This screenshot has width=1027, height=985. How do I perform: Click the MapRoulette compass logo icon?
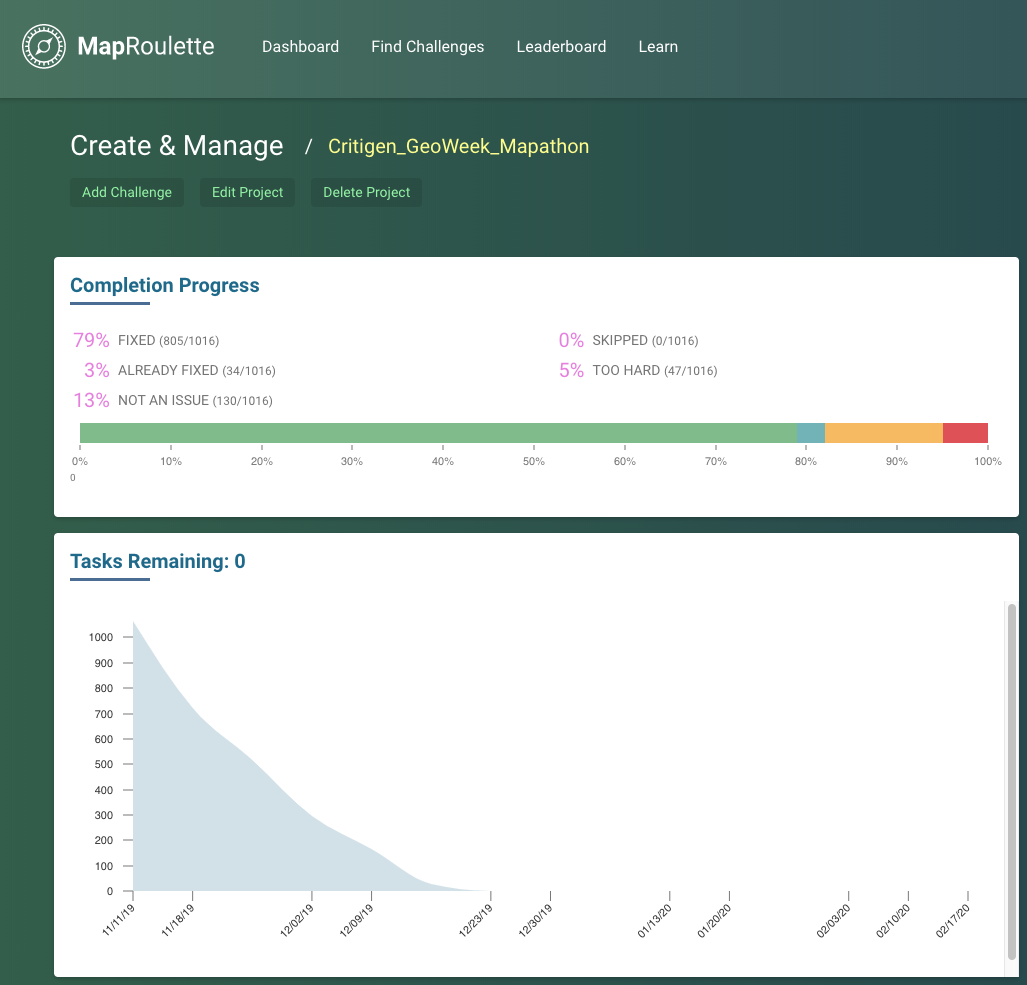(x=44, y=46)
